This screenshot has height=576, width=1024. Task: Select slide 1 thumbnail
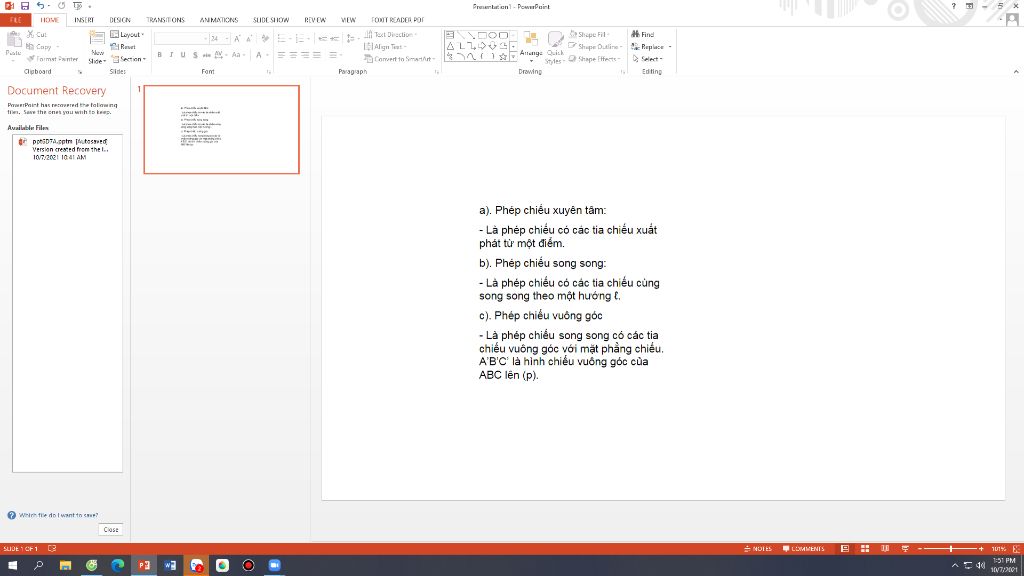click(221, 129)
